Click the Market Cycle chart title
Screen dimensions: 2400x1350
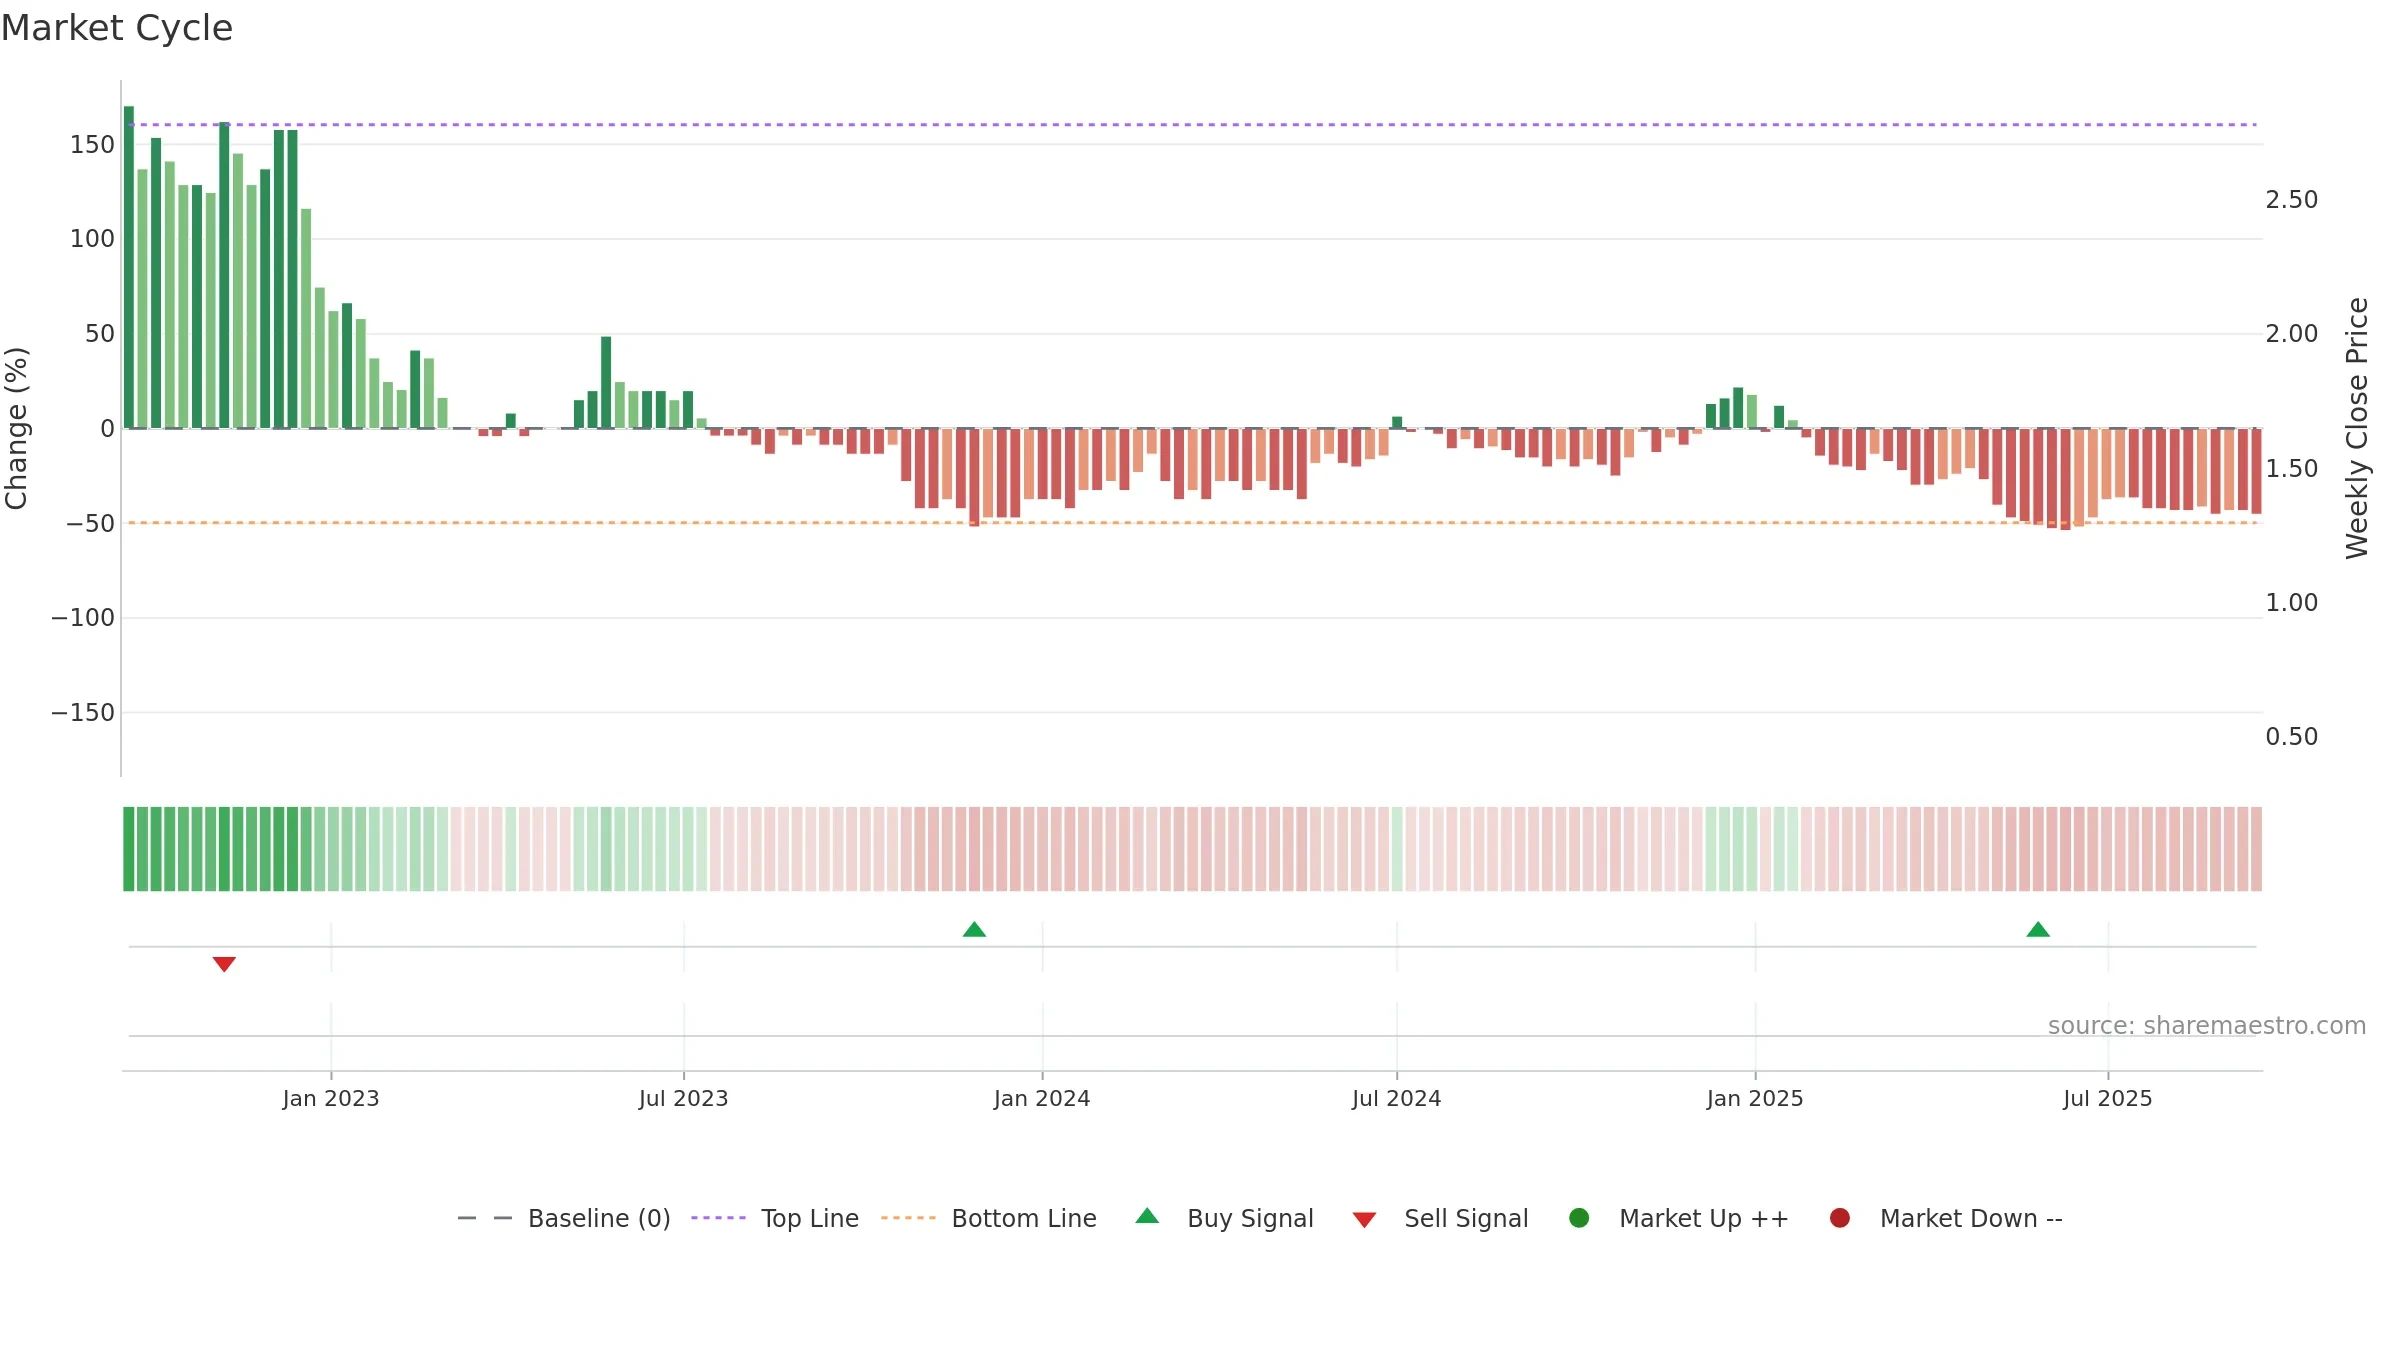[117, 28]
